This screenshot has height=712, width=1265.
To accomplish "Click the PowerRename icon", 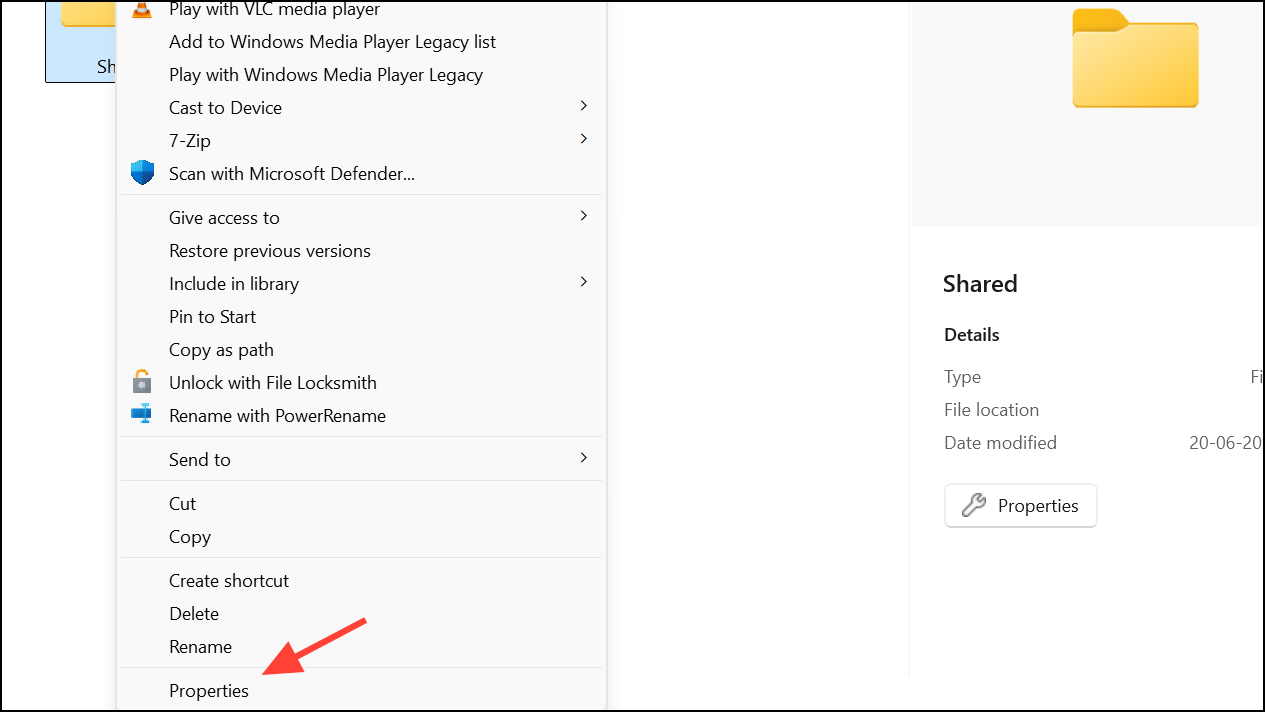I will [x=143, y=415].
